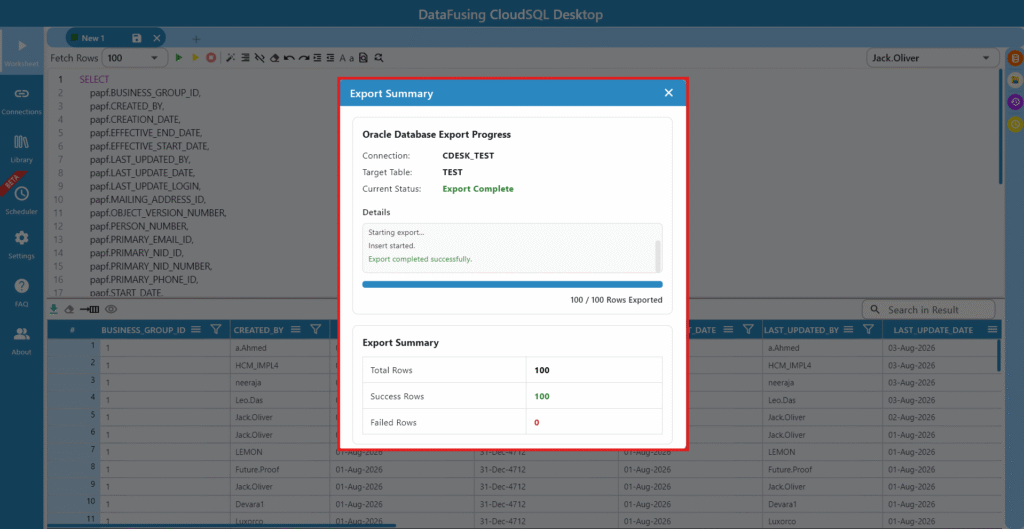This screenshot has height=529, width=1024.
Task: Add a new worksheet tab with plus
Action: (x=196, y=39)
